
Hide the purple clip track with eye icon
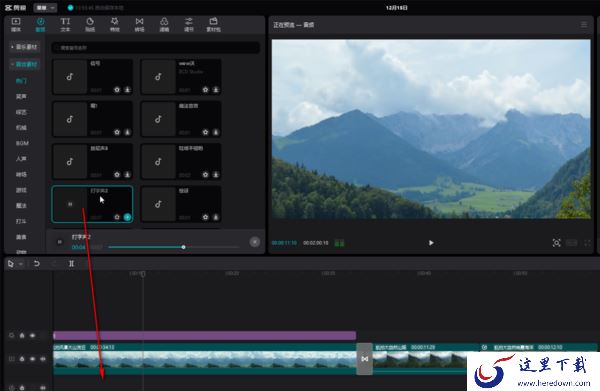point(33,336)
